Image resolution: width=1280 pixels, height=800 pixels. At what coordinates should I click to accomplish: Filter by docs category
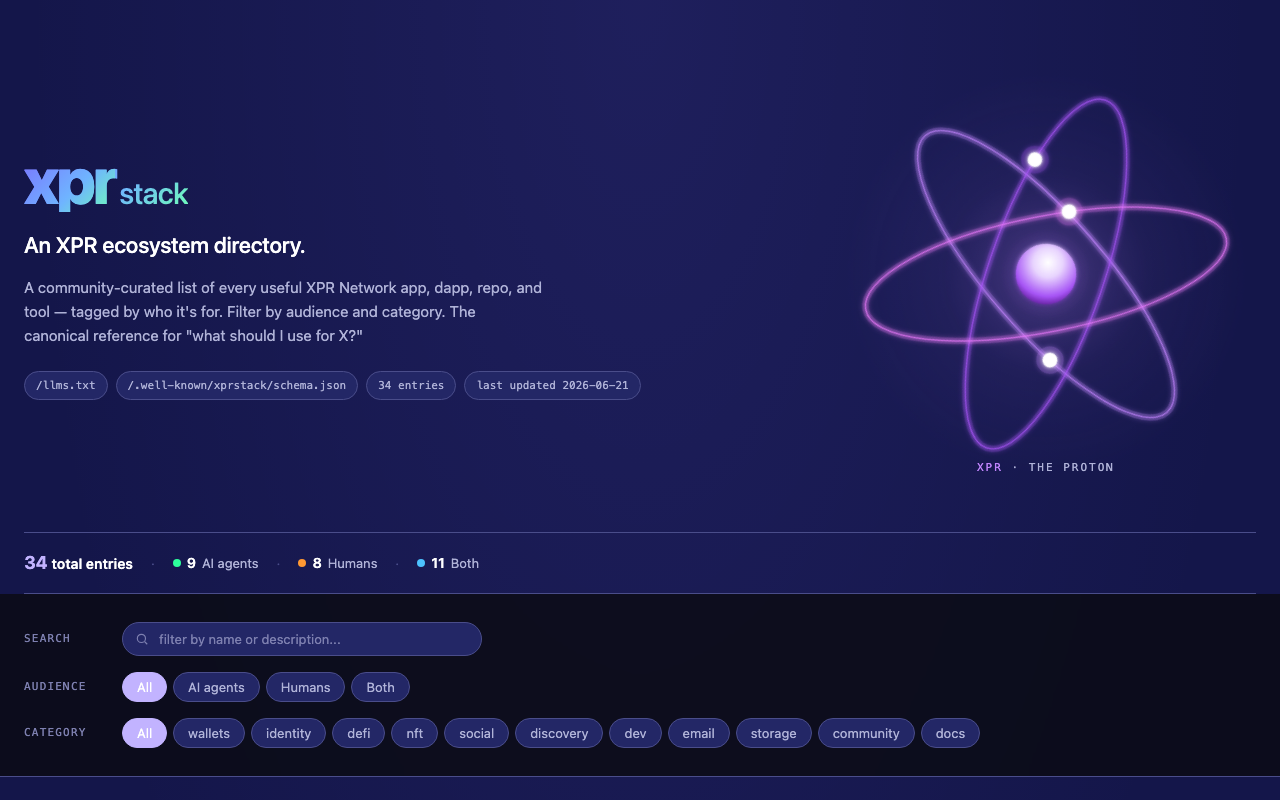pos(950,733)
